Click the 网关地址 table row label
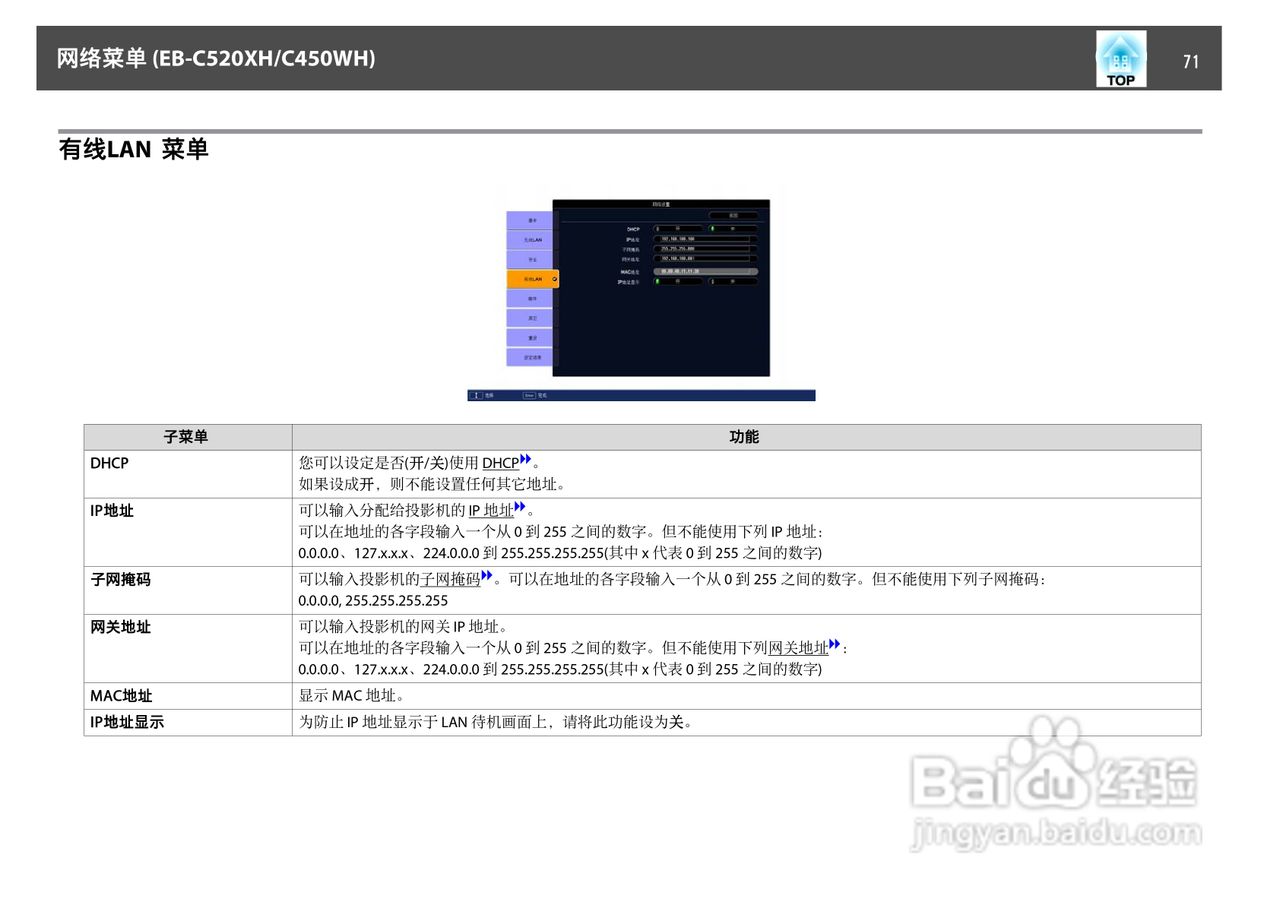This screenshot has height=905, width=1280. [120, 627]
